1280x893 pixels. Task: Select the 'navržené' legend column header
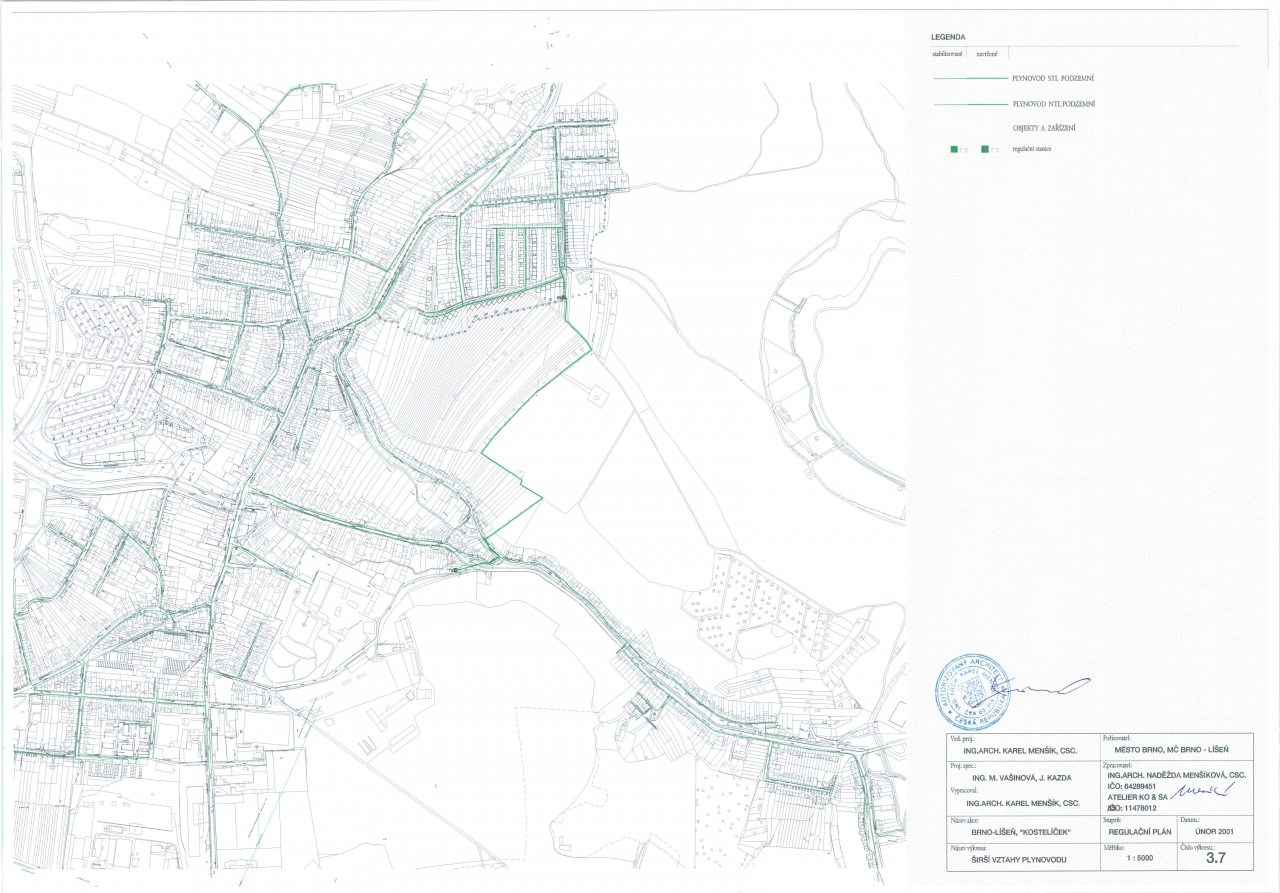coord(986,53)
